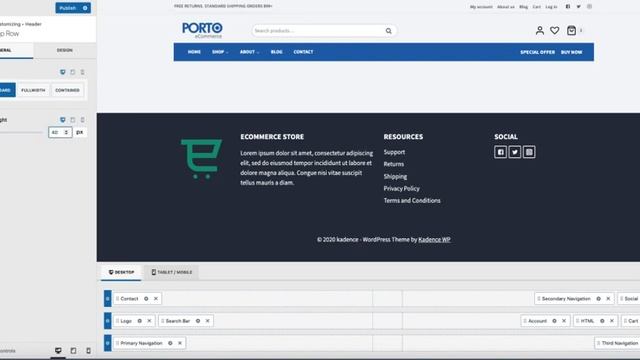Open settings for Search Bar item

pyautogui.click(x=198, y=321)
